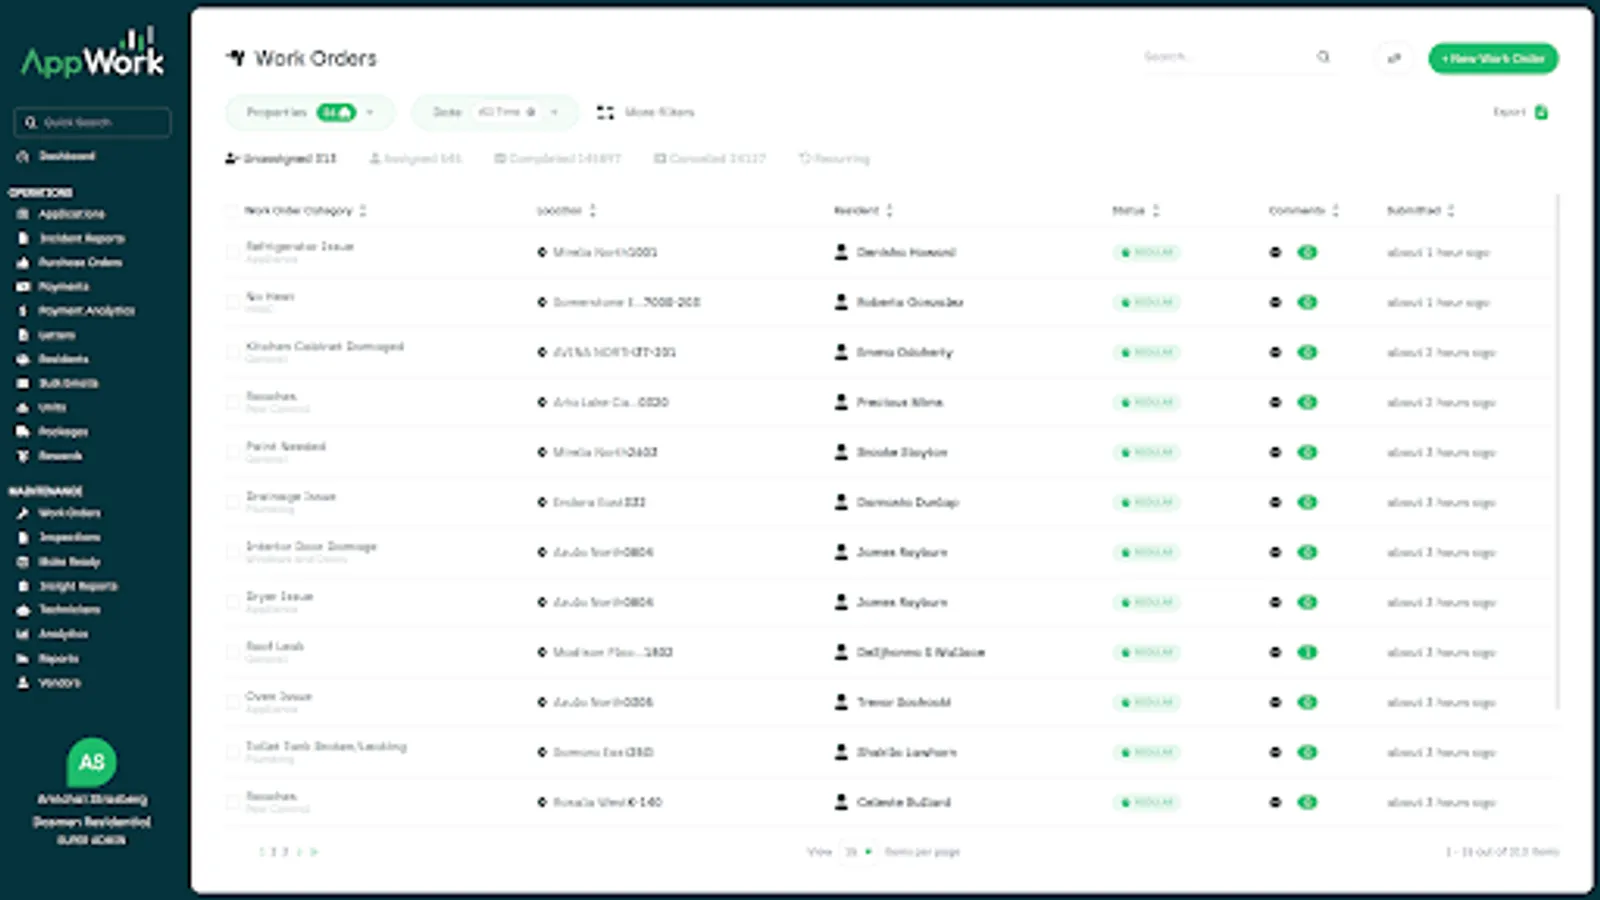Check the Refrigerator Issue row checkbox

(x=231, y=252)
